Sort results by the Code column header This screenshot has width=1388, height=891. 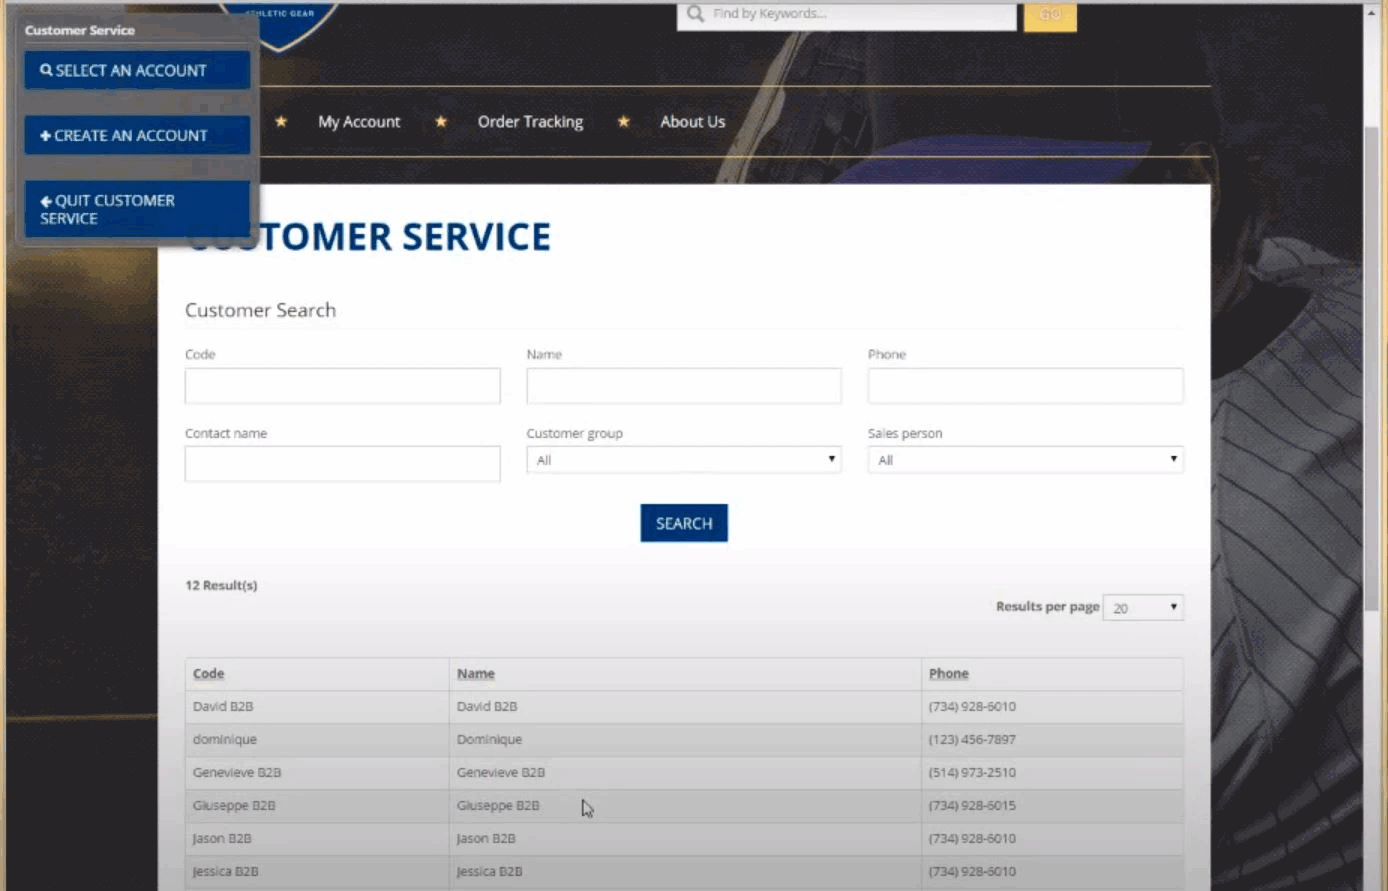pyautogui.click(x=208, y=674)
